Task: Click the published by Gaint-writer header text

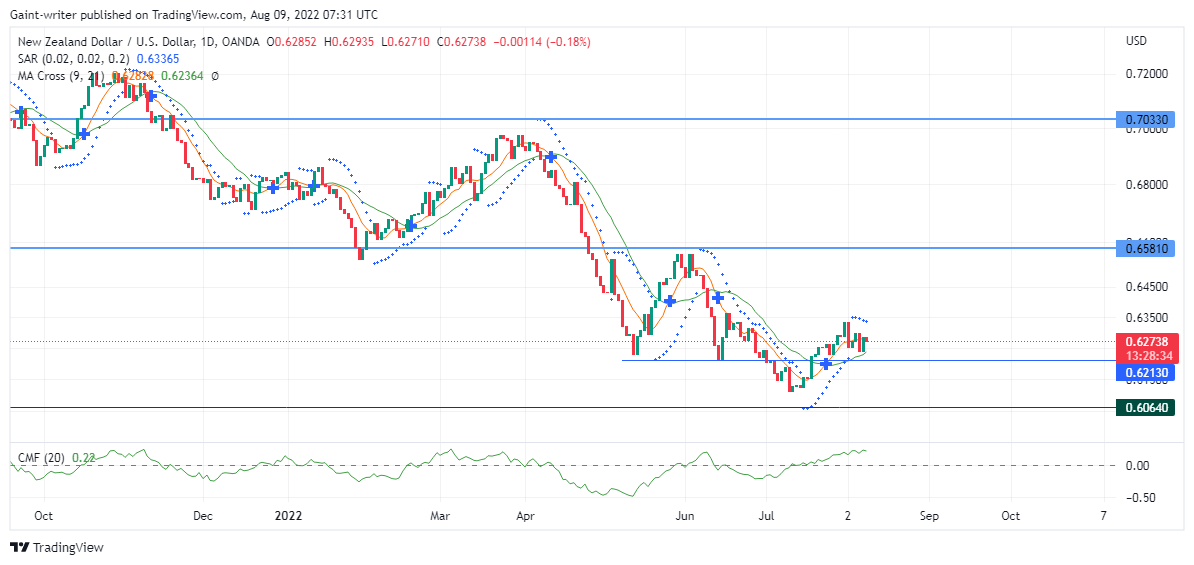Action: tap(193, 14)
